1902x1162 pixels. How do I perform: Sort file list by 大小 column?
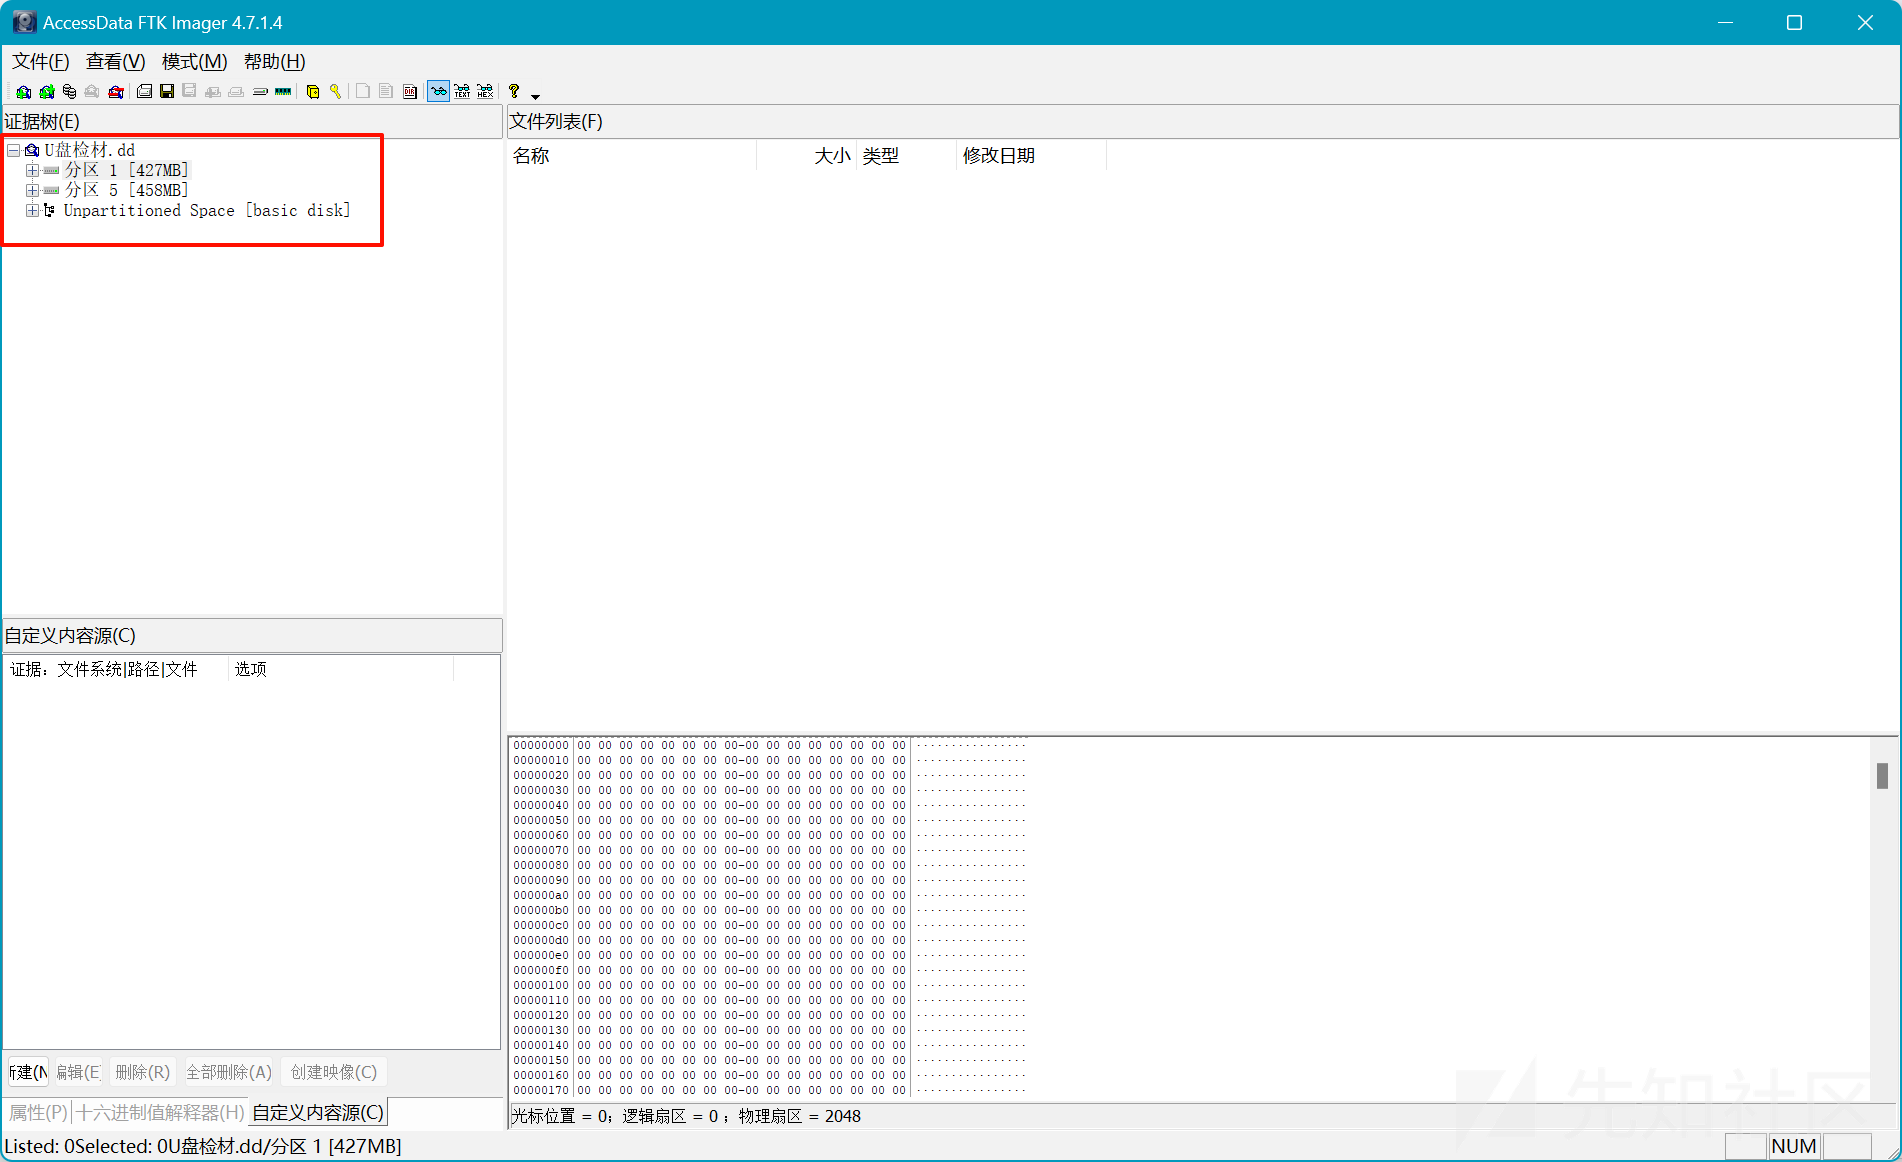tap(806, 156)
